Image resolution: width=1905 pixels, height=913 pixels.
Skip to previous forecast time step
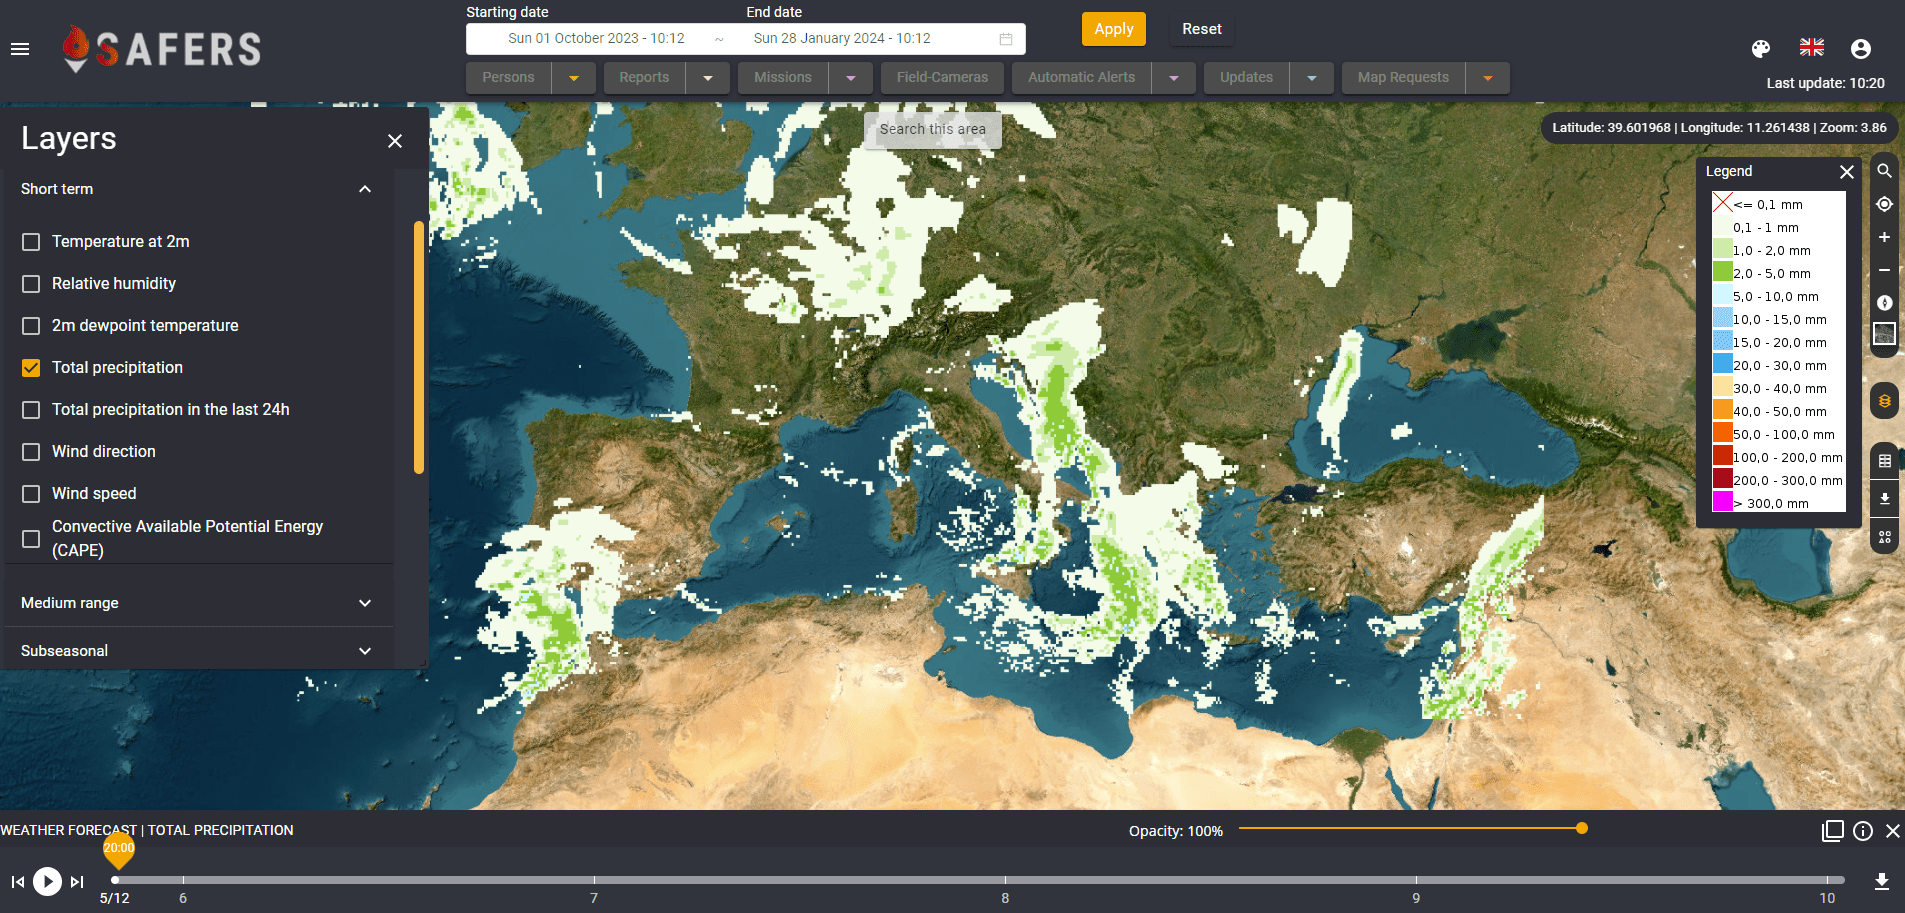click(x=18, y=881)
